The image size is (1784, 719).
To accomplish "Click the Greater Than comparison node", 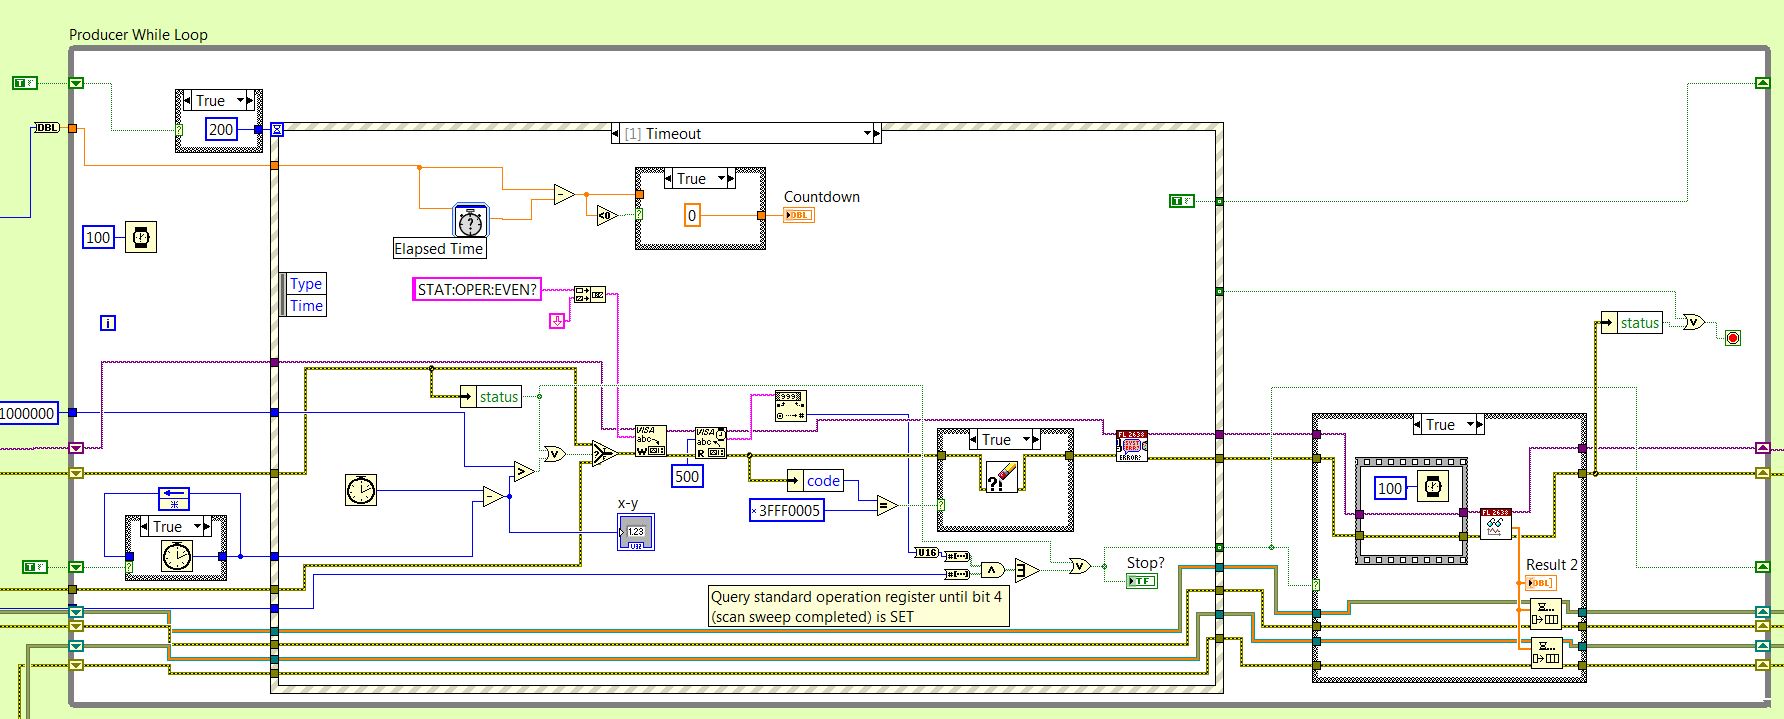I will point(523,470).
